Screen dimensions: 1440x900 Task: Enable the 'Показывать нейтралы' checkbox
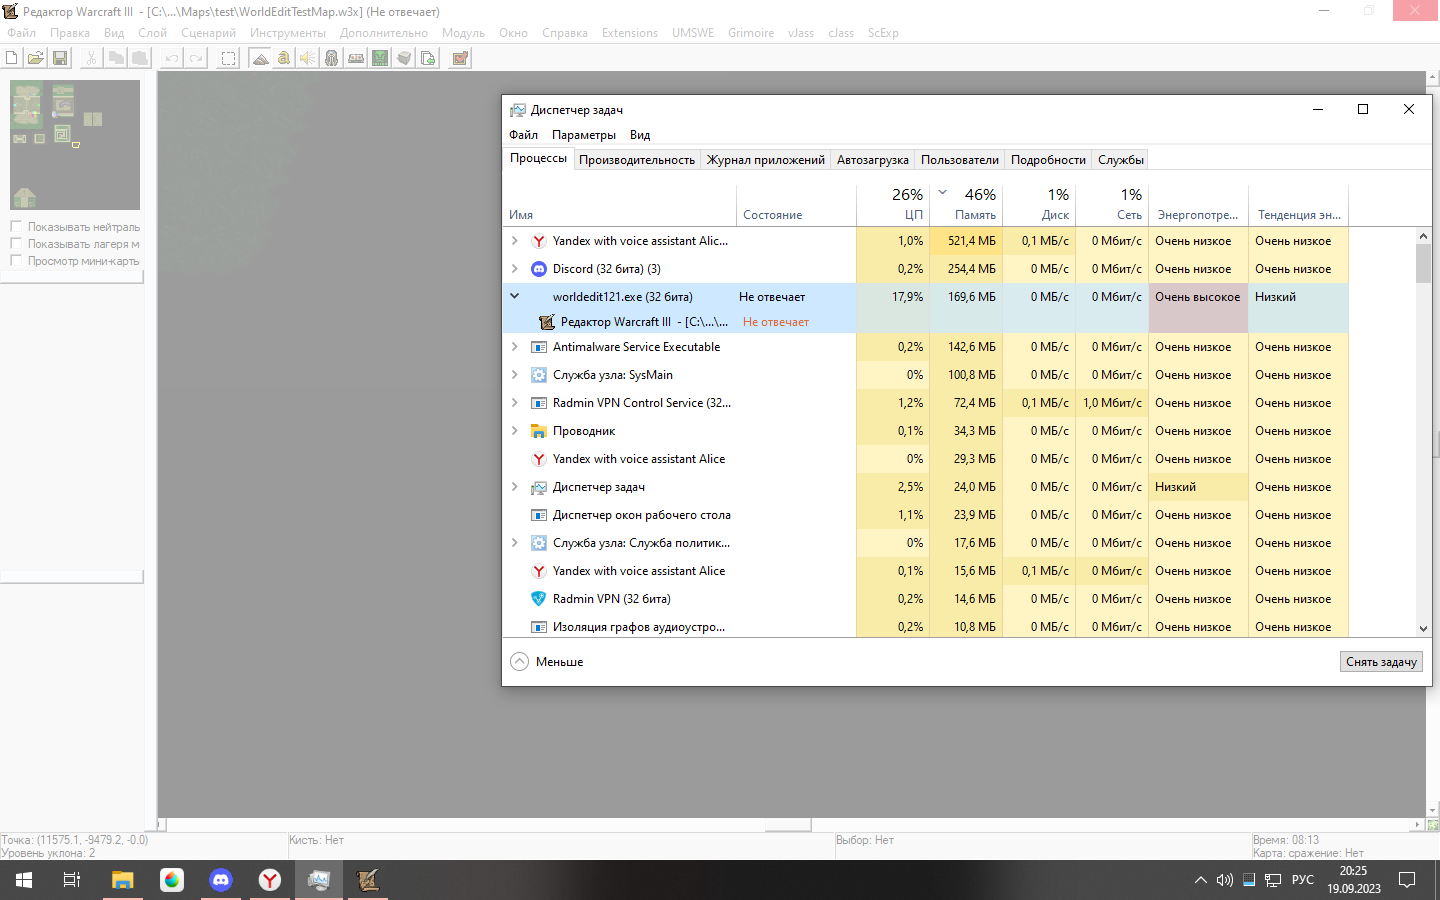16,227
